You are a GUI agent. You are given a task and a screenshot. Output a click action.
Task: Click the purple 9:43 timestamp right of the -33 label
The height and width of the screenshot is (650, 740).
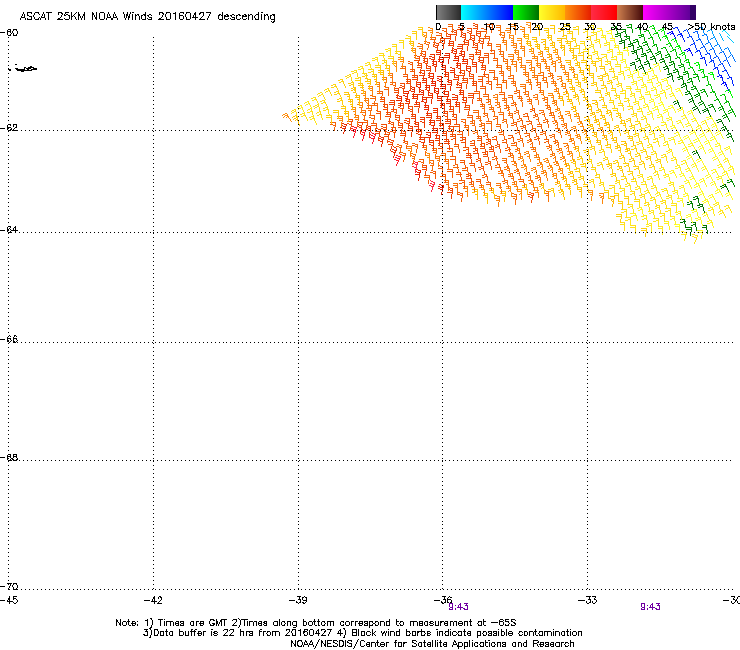650,607
